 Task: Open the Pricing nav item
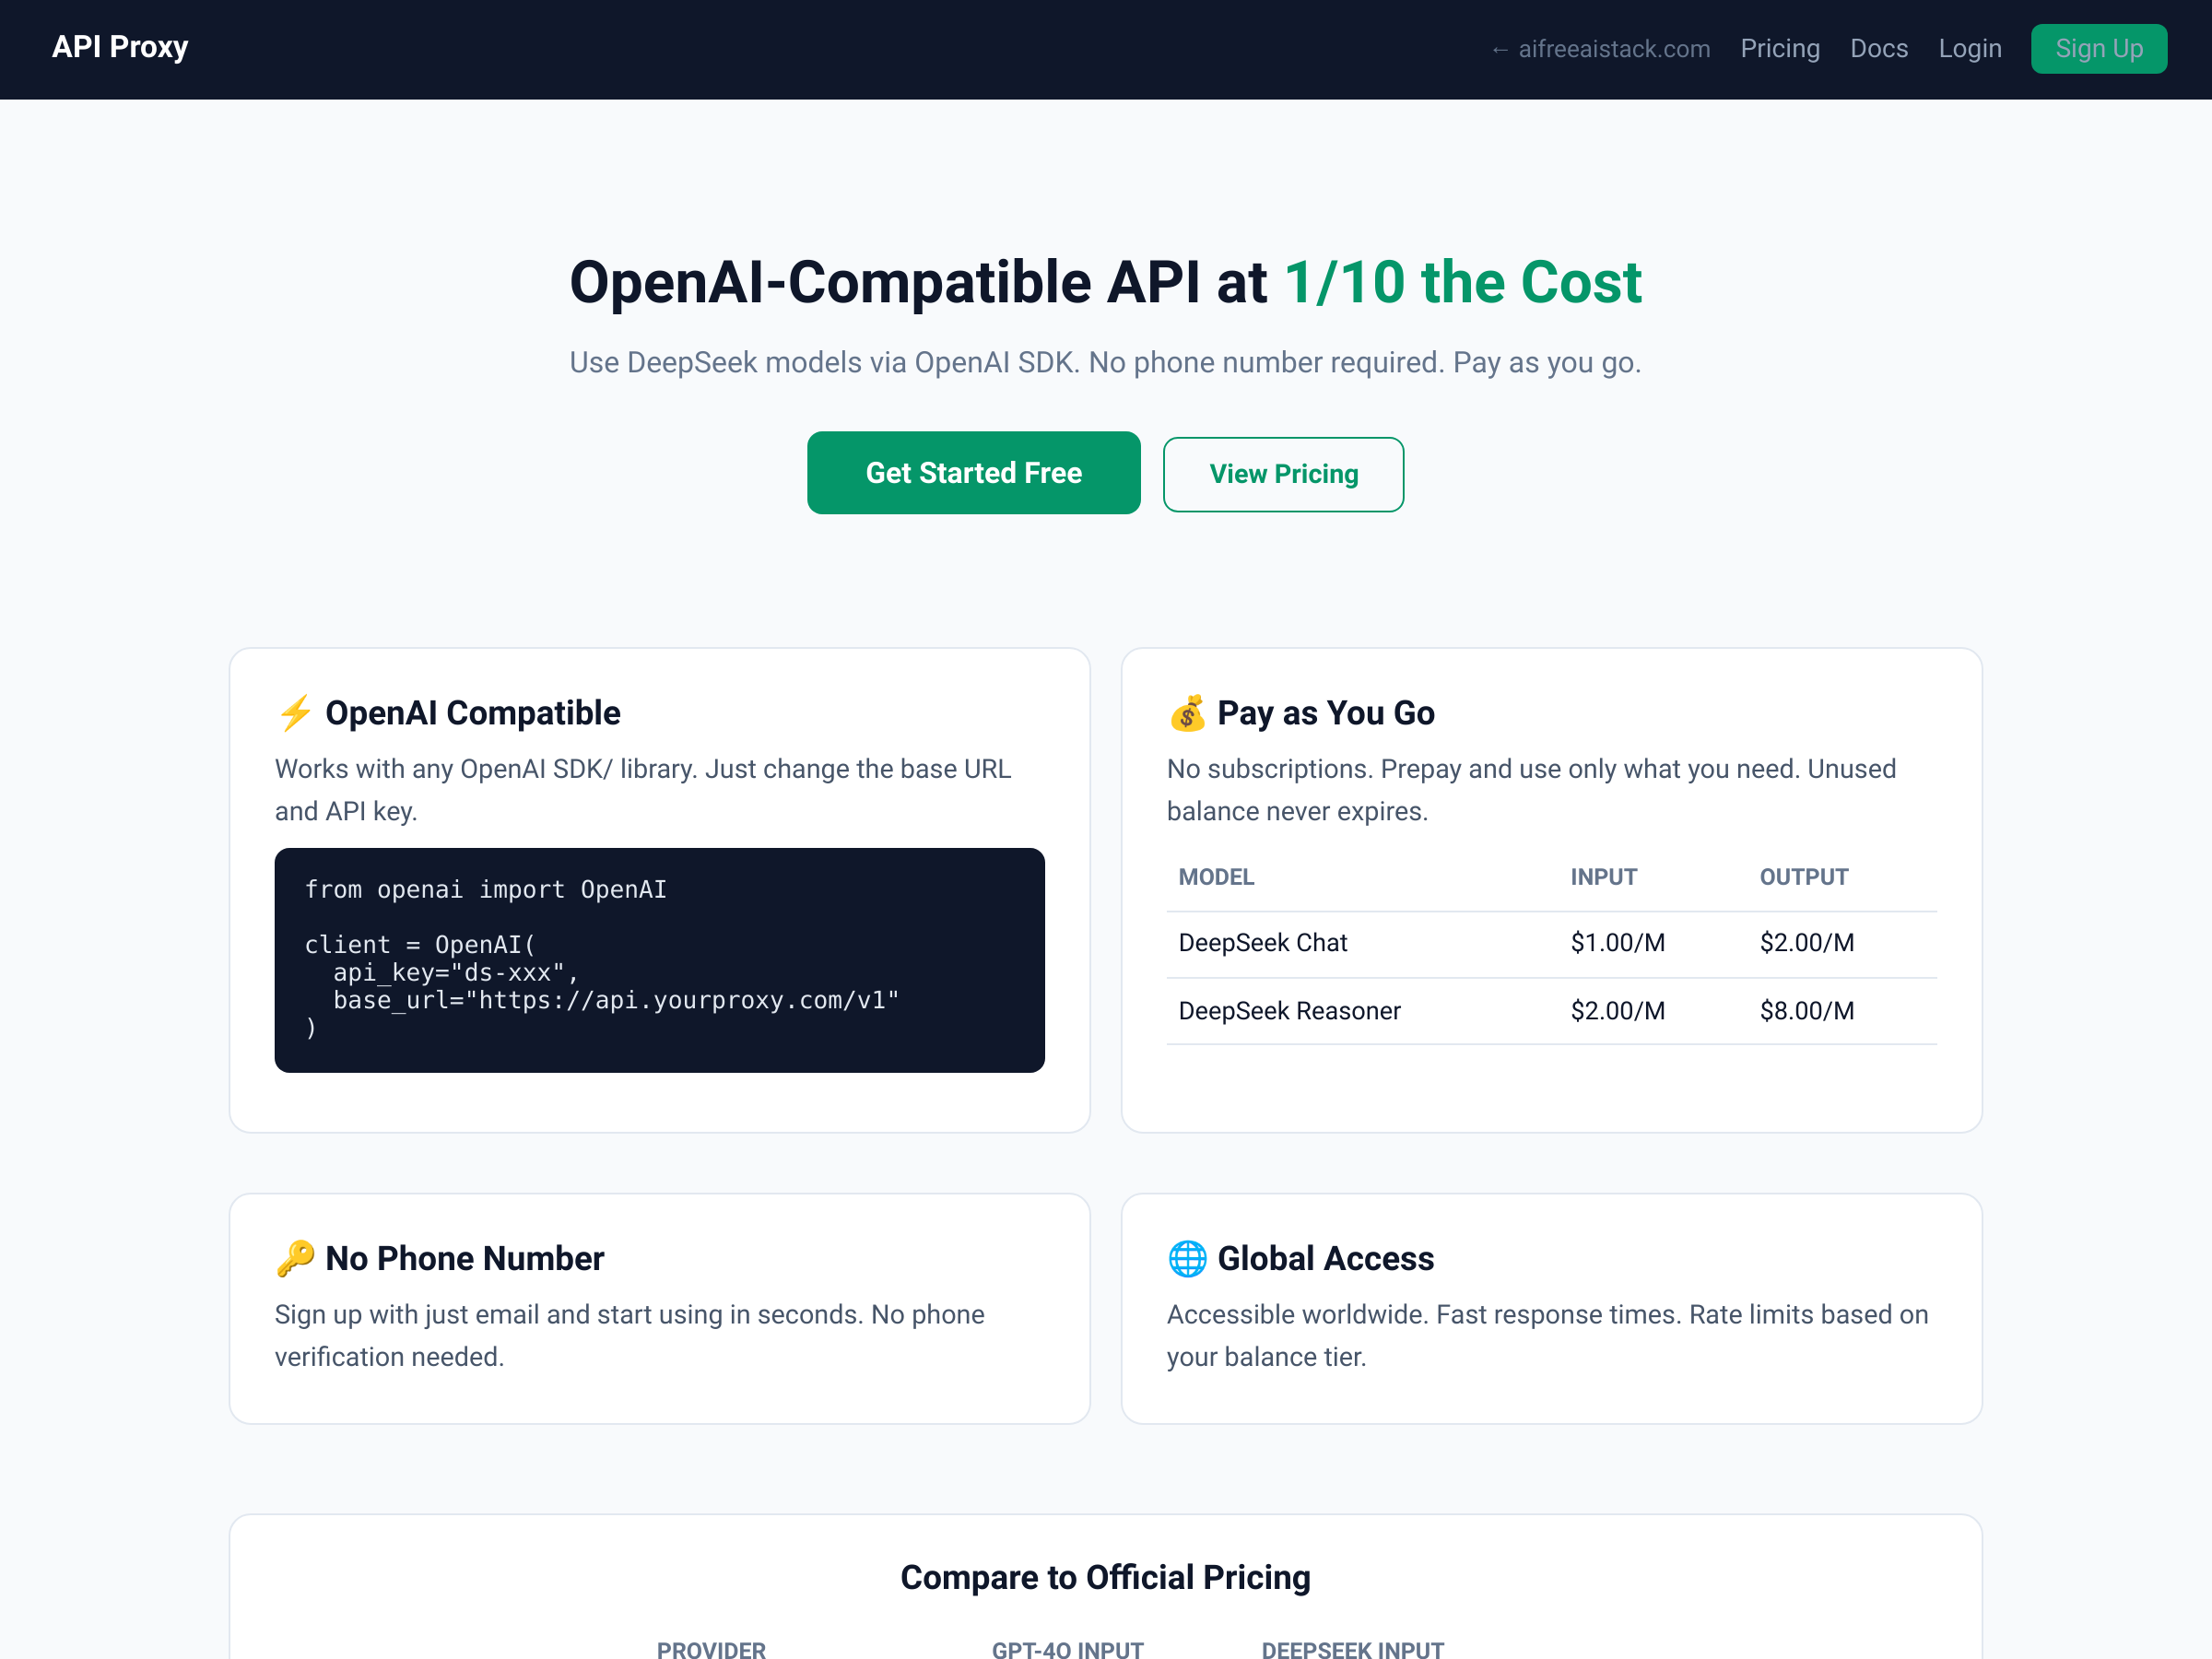[x=1780, y=49]
